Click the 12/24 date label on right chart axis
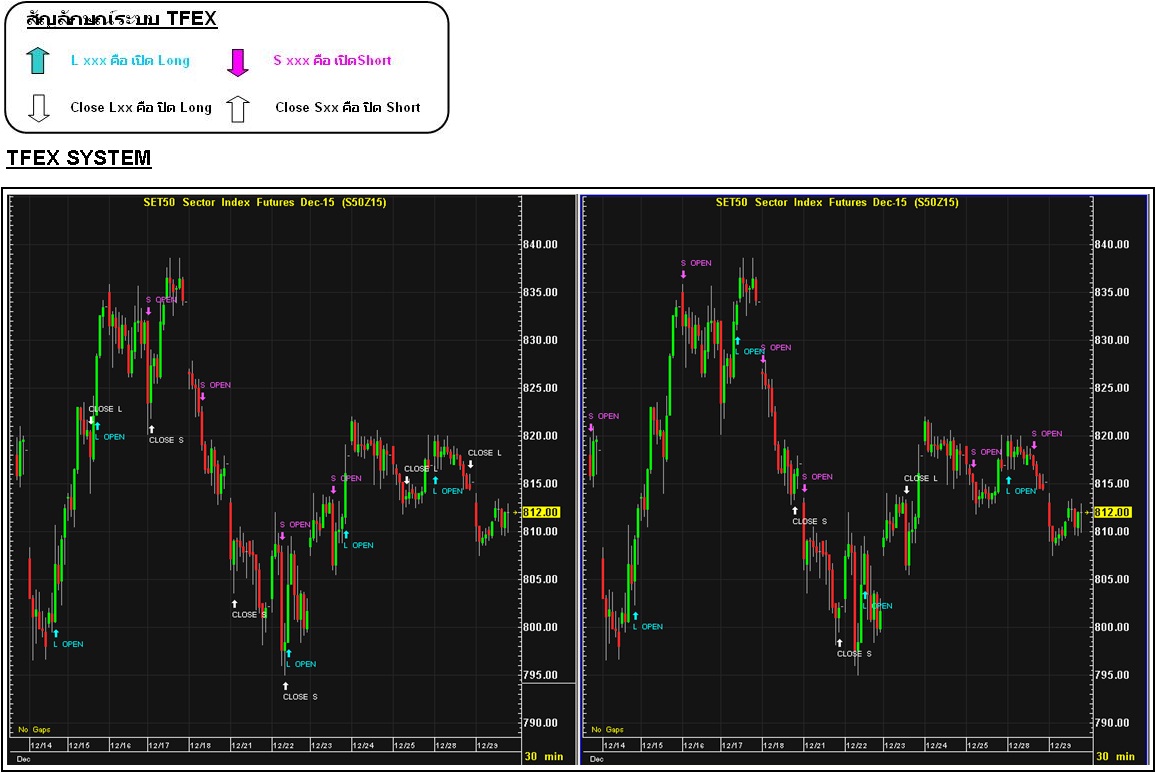The image size is (1156, 773). [936, 745]
